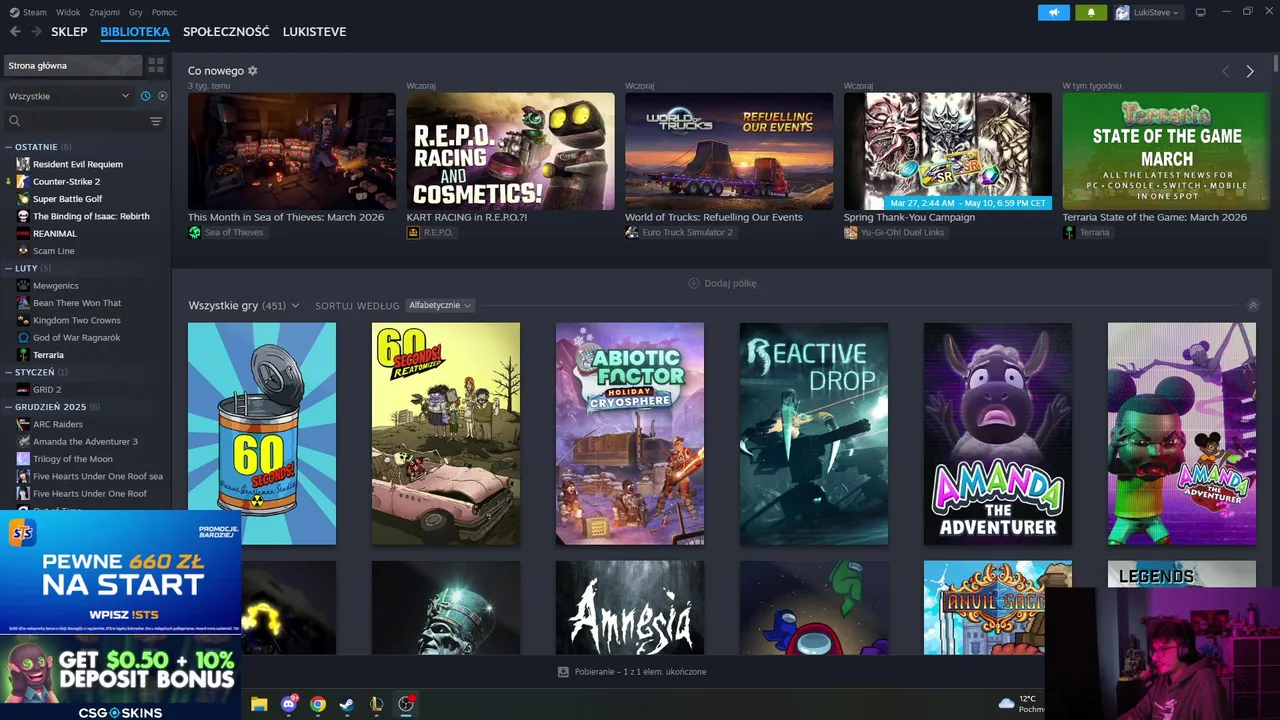The height and width of the screenshot is (720, 1280).
Task: Collapse the GRUDZIEŃ 2025 category
Action: (x=52, y=407)
